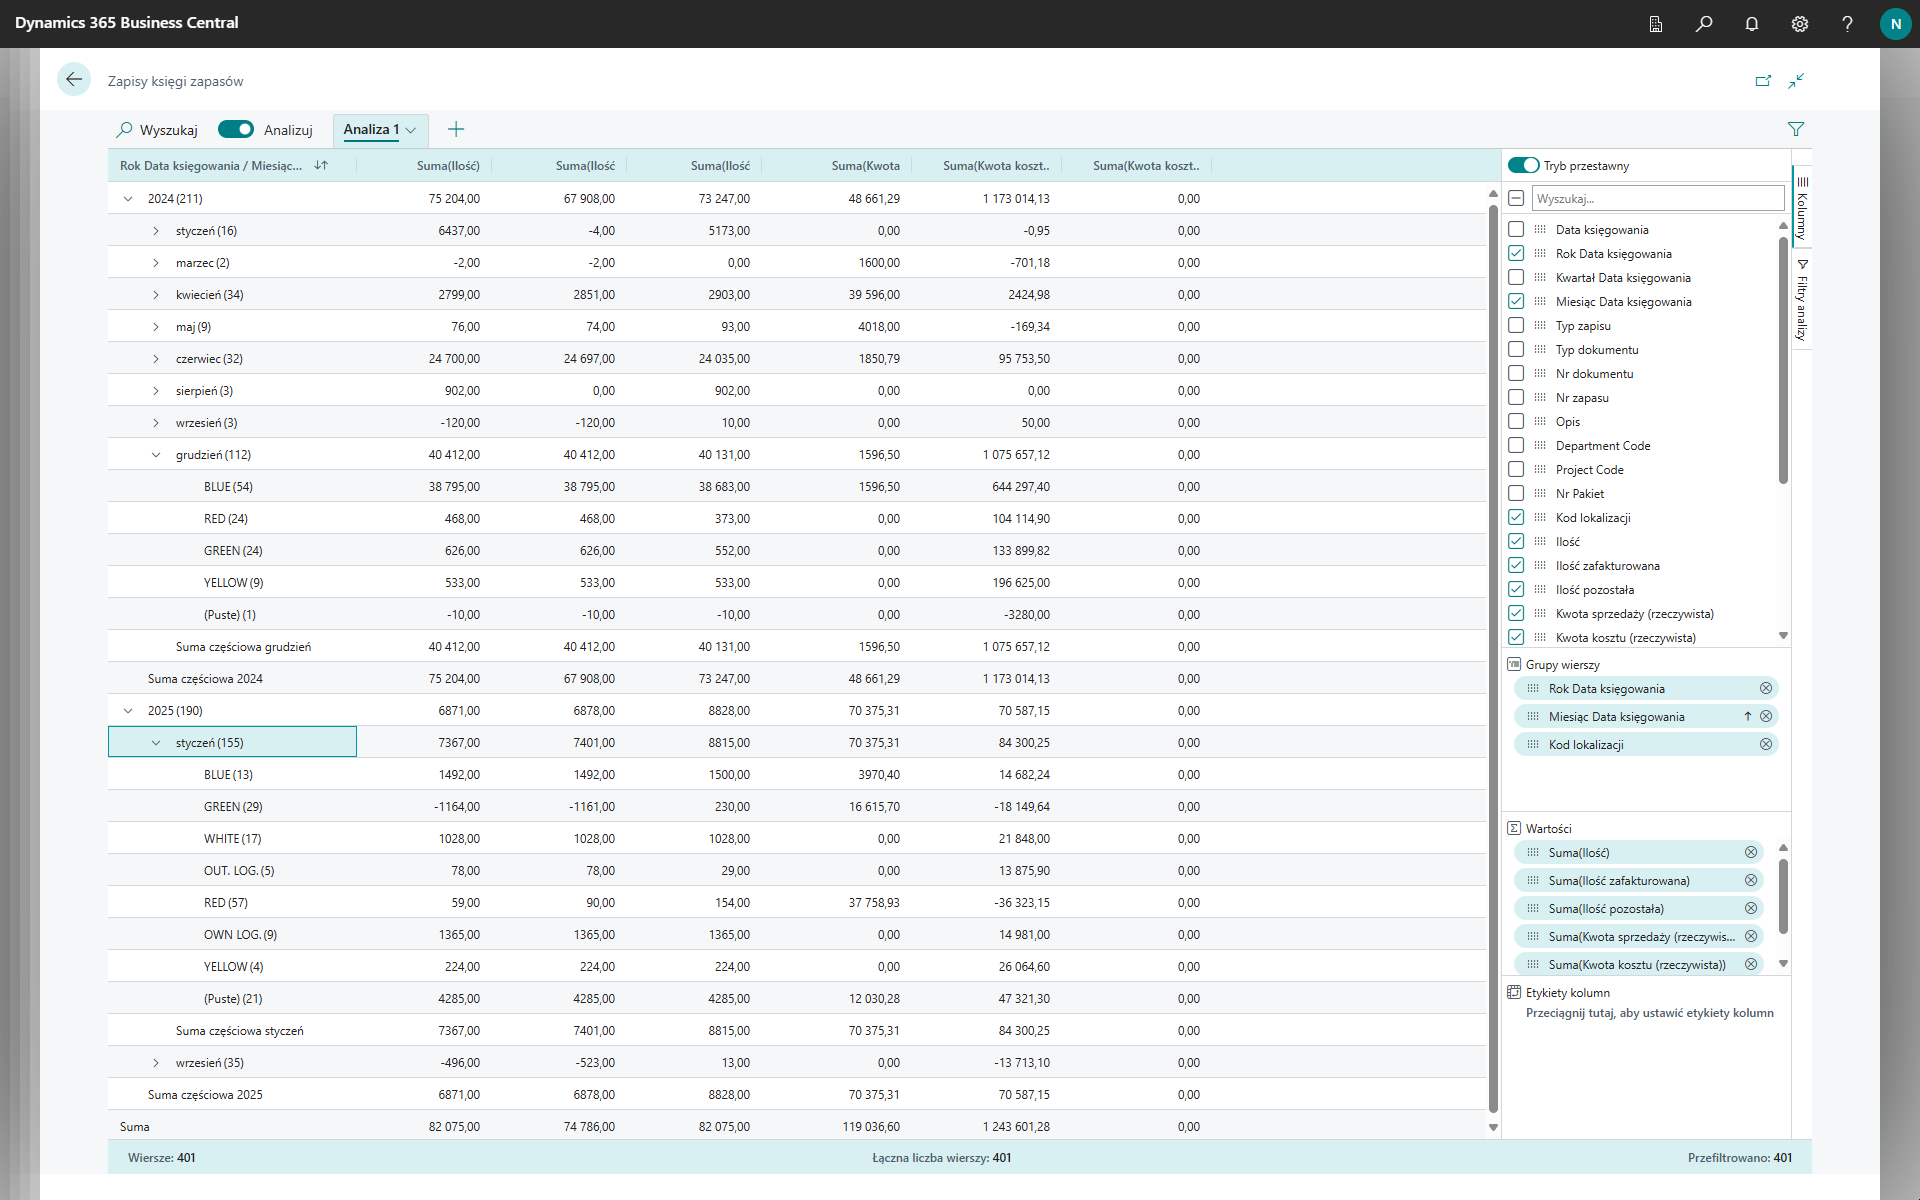The width and height of the screenshot is (1920, 1200).
Task: Uncheck Kod lokalizacji checkbox
Action: click(x=1516, y=518)
